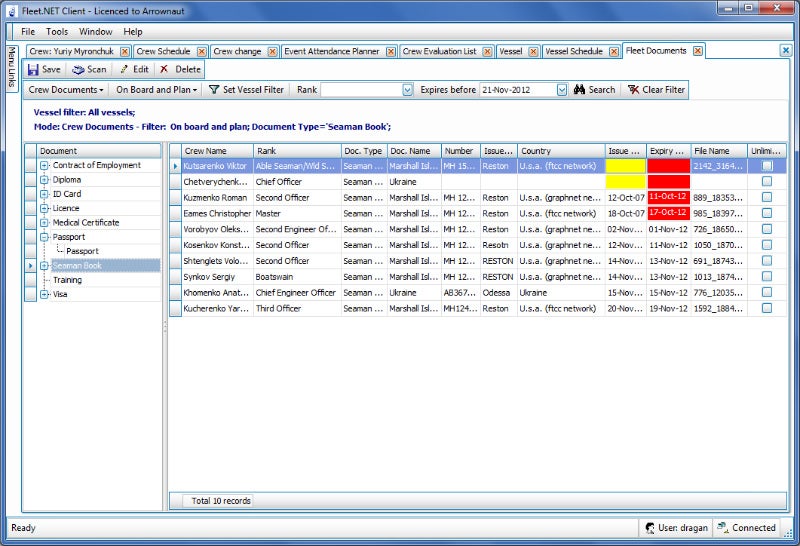Click the Search binoculars icon
This screenshot has width=800, height=546.
click(x=578, y=90)
